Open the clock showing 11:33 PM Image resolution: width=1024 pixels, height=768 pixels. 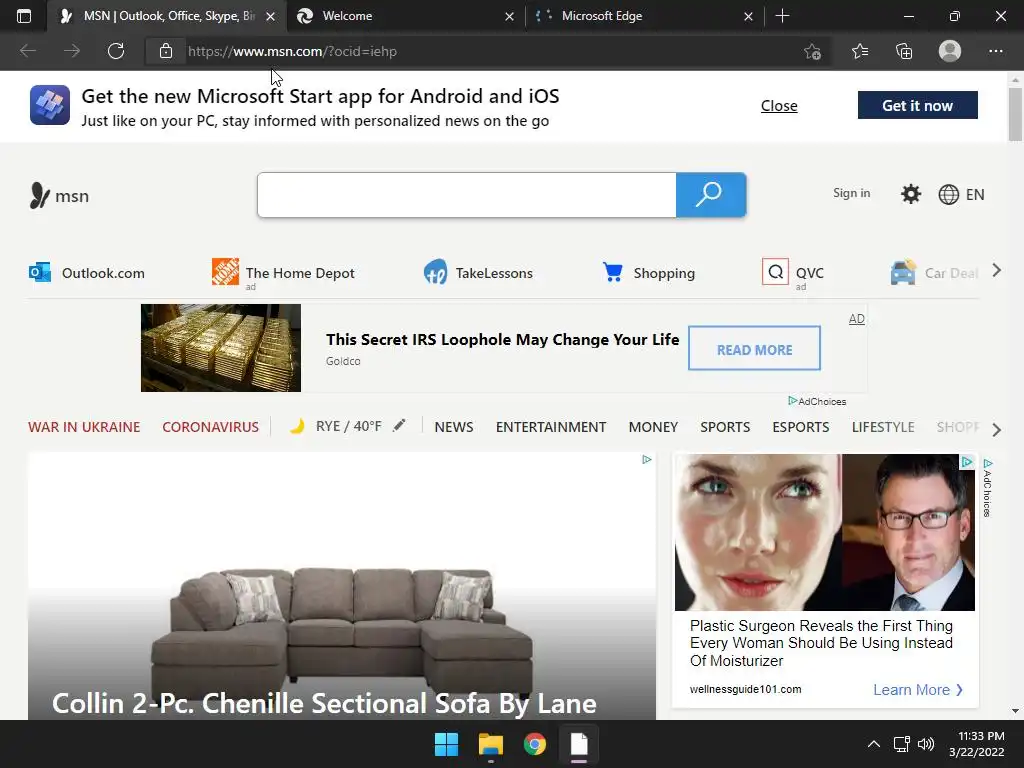coord(977,744)
